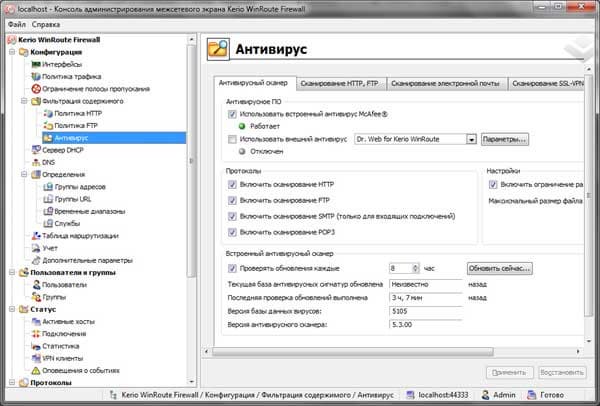
Task: Toggle POP3 scanning checkbox
Action: [232, 232]
